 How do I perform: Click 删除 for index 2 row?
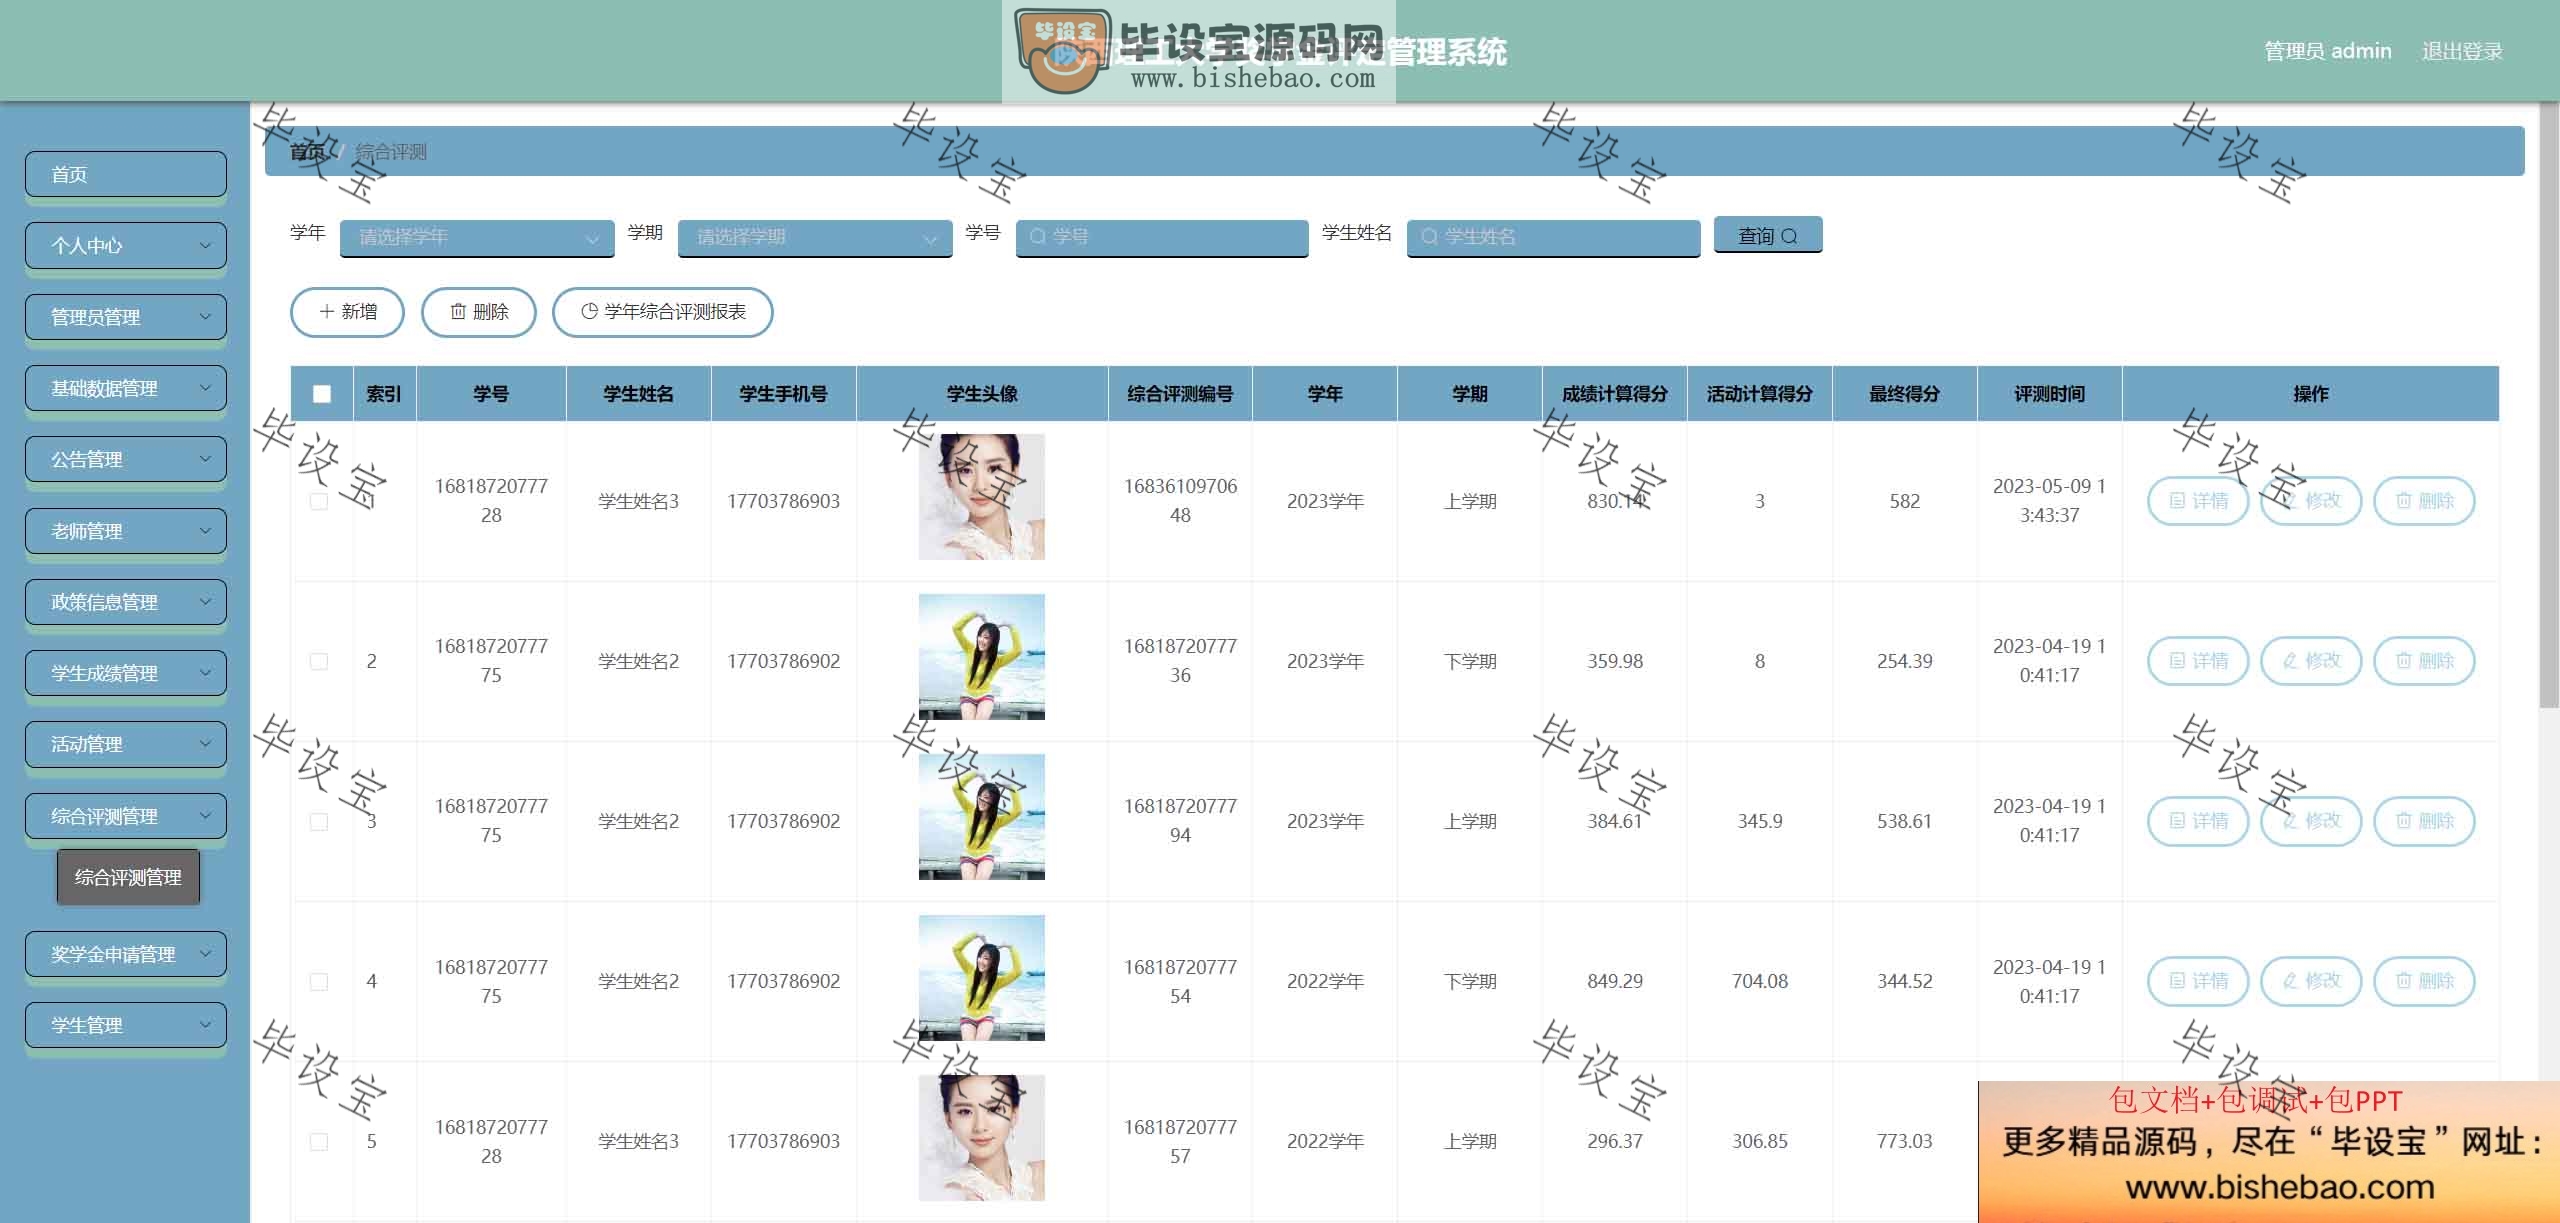2424,661
